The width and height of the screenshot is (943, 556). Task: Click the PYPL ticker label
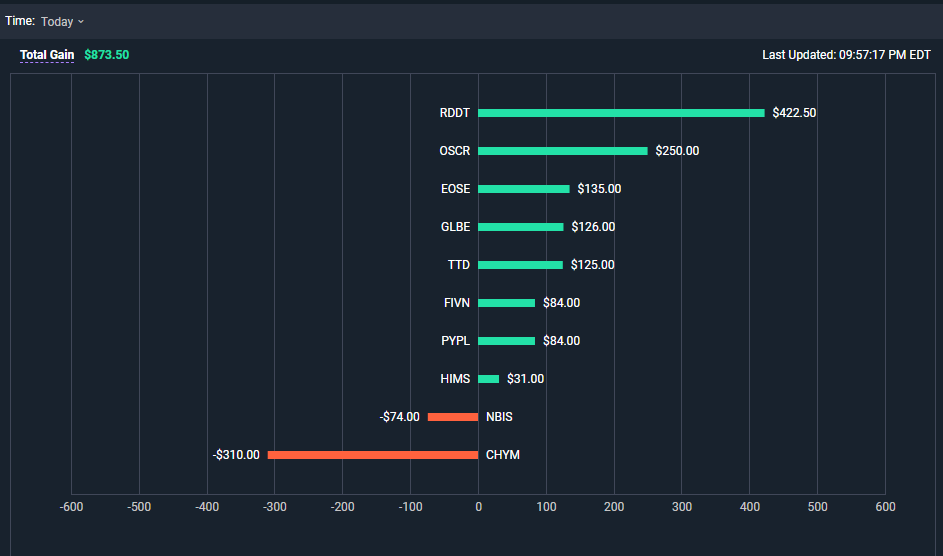(455, 341)
